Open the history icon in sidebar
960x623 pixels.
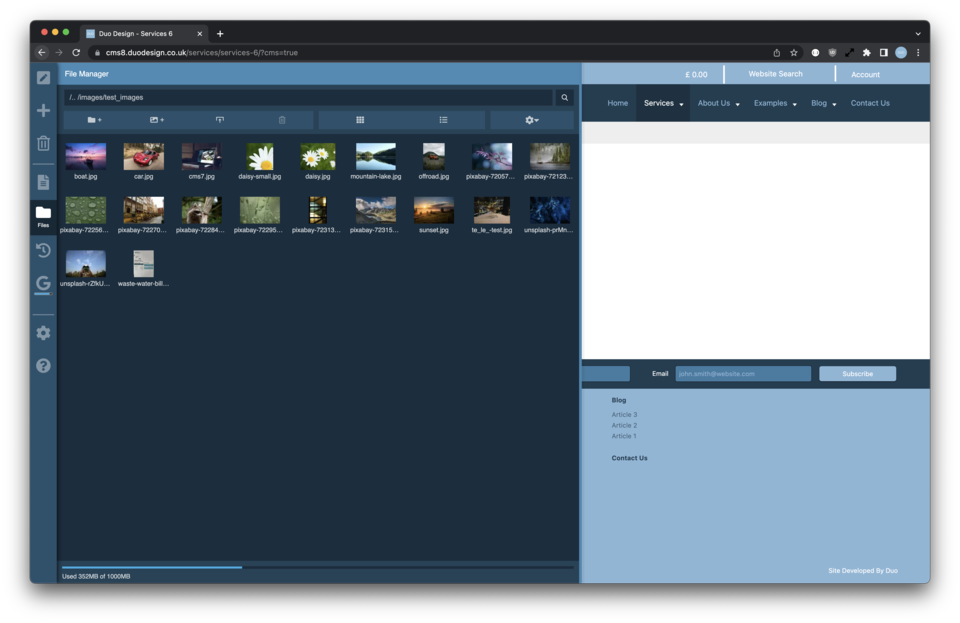point(43,251)
